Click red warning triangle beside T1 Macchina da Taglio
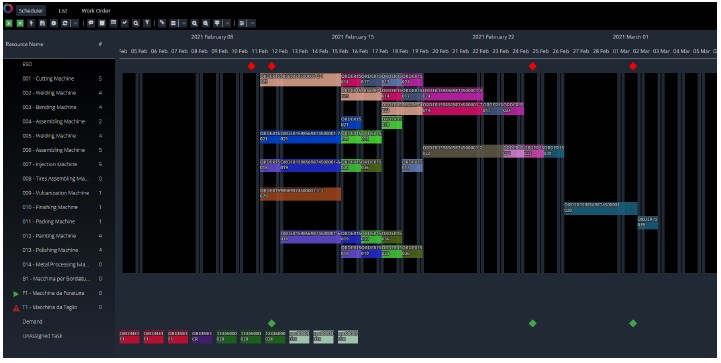This screenshot has width=721, height=363. point(16,308)
